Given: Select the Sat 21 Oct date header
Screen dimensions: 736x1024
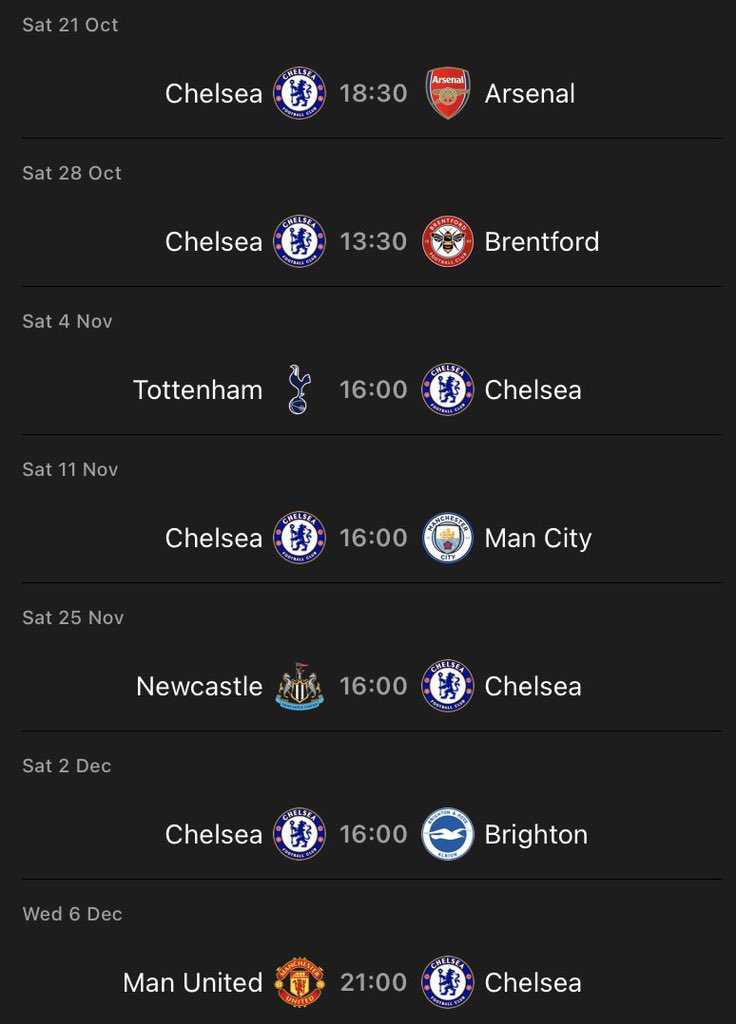Looking at the screenshot, I should point(70,25).
